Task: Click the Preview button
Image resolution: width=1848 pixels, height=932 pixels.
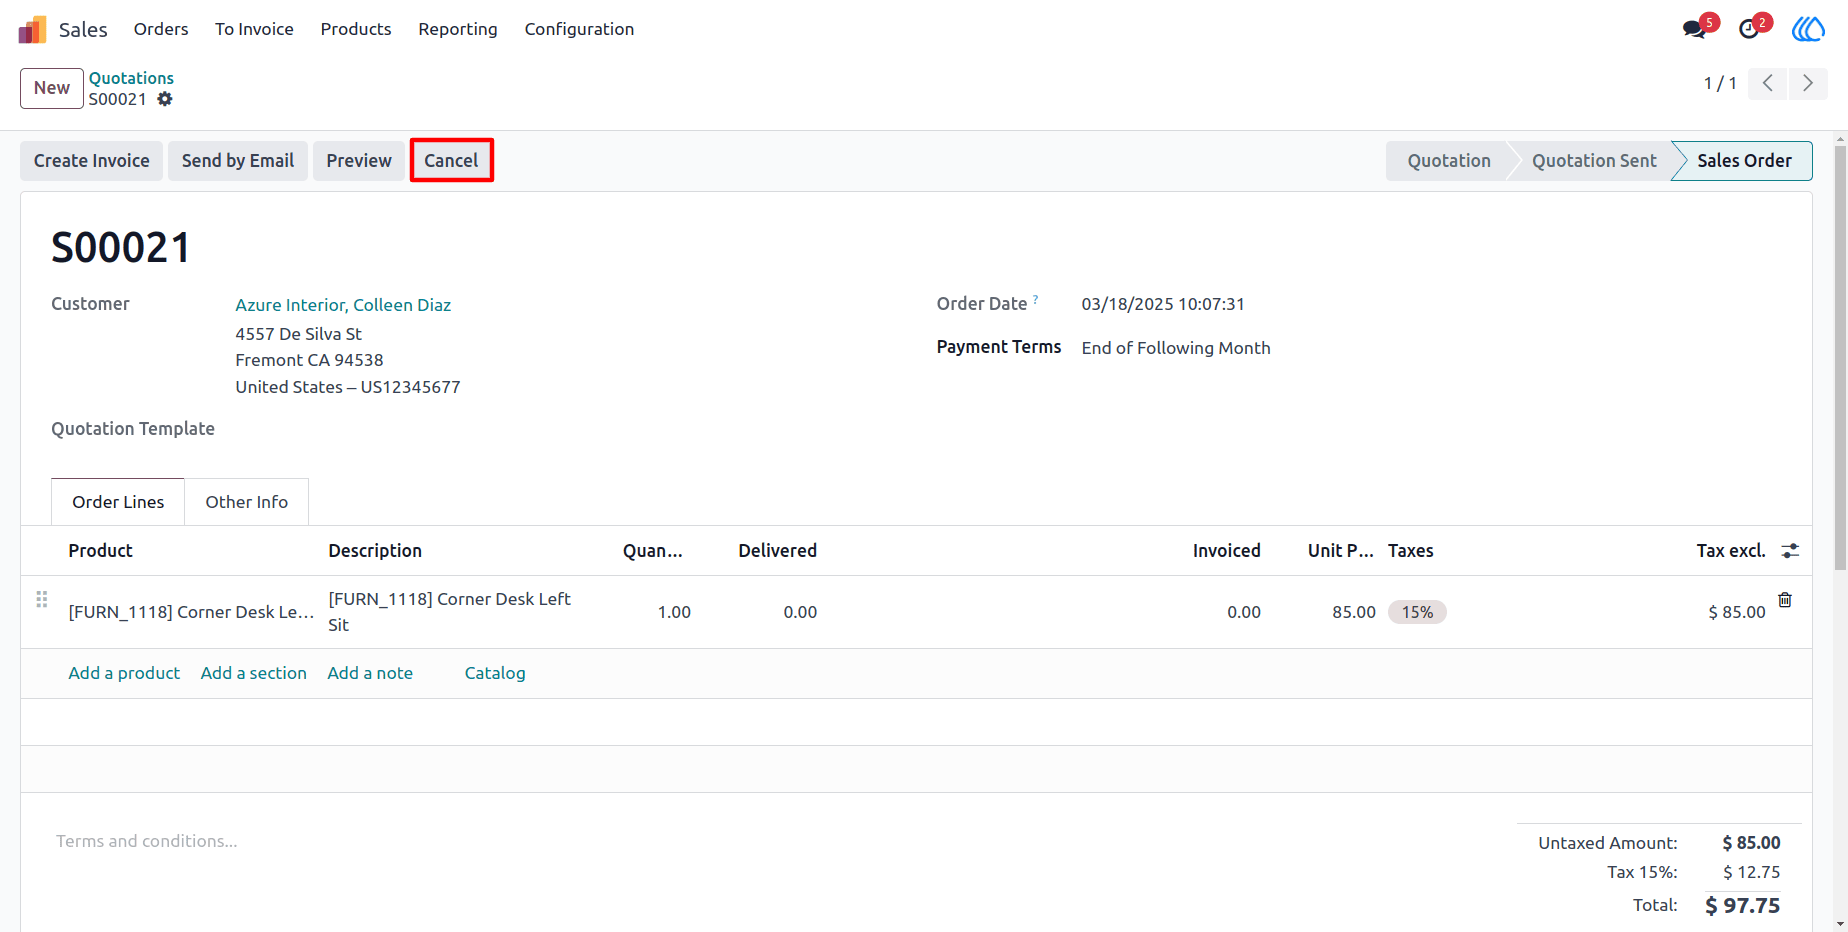Action: (359, 161)
